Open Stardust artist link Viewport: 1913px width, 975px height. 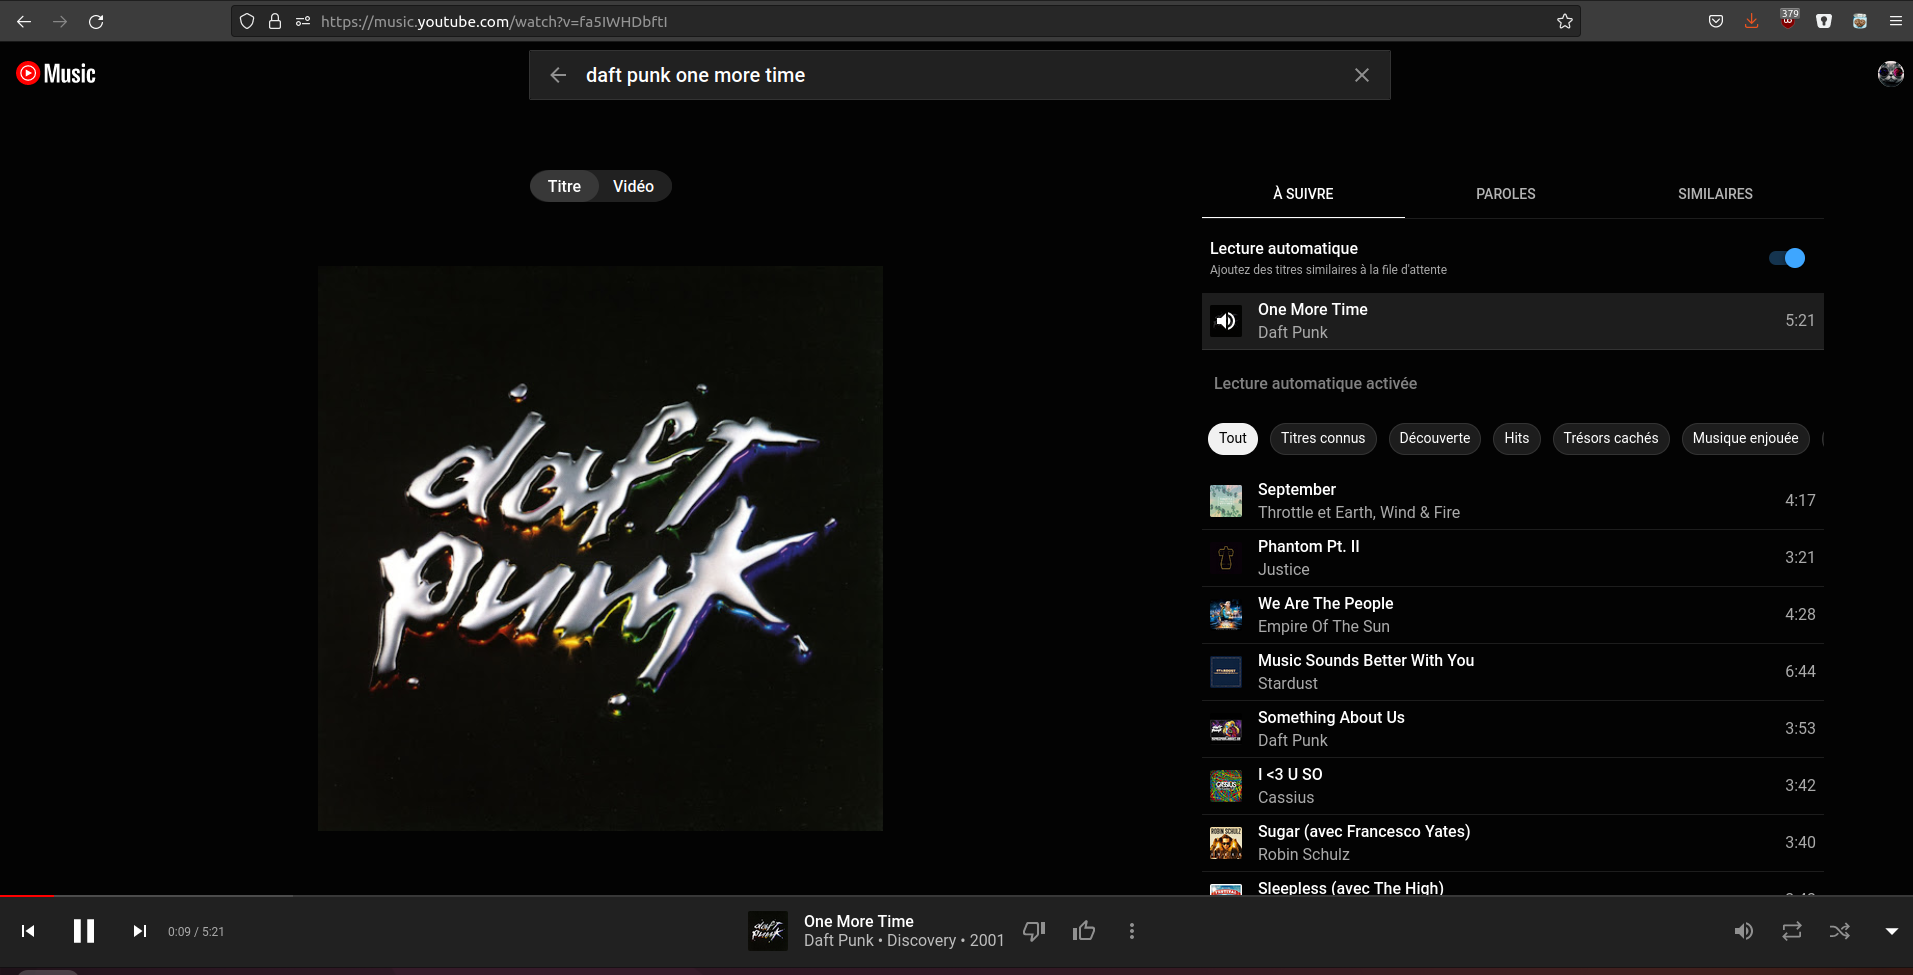(x=1287, y=683)
